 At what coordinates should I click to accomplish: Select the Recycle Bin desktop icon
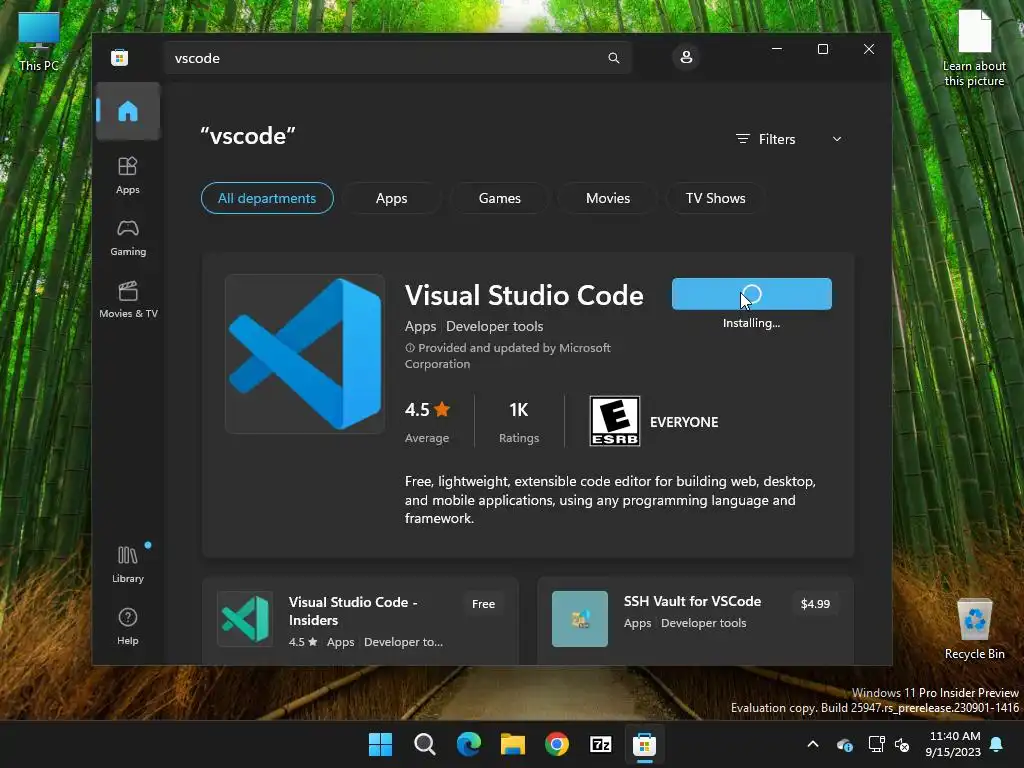[x=974, y=629]
